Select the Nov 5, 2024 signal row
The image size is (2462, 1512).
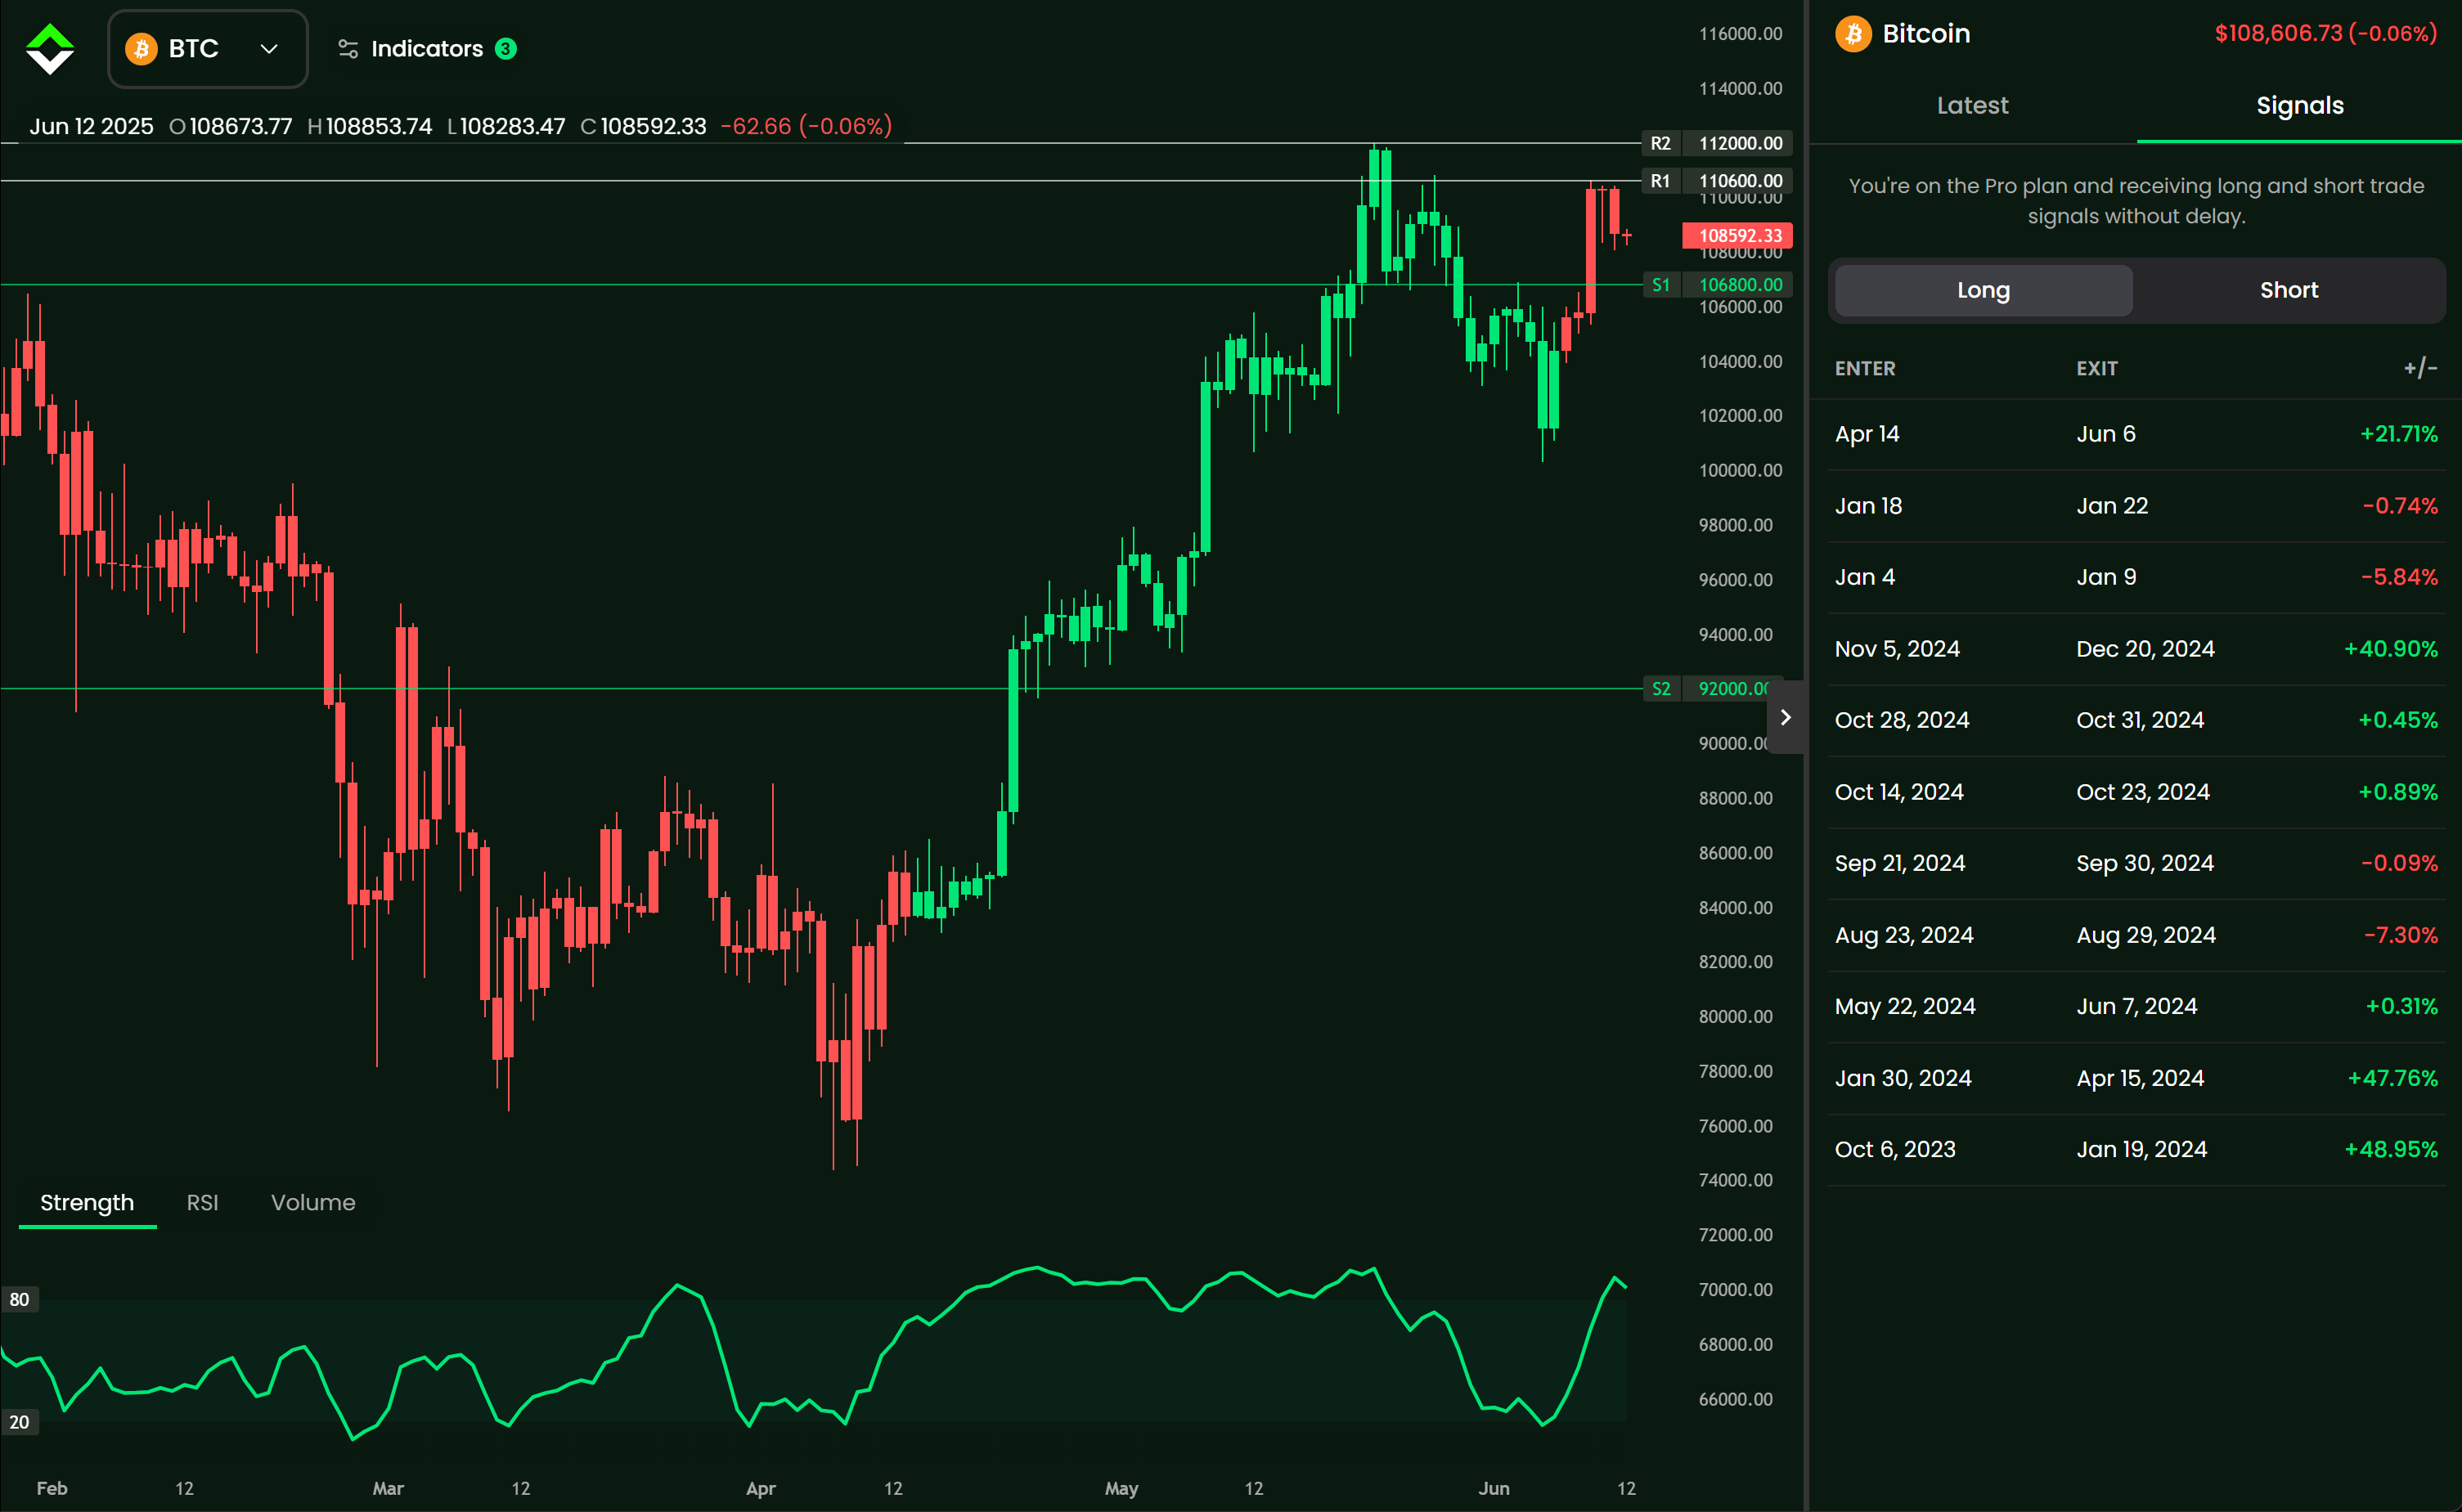click(x=2136, y=649)
